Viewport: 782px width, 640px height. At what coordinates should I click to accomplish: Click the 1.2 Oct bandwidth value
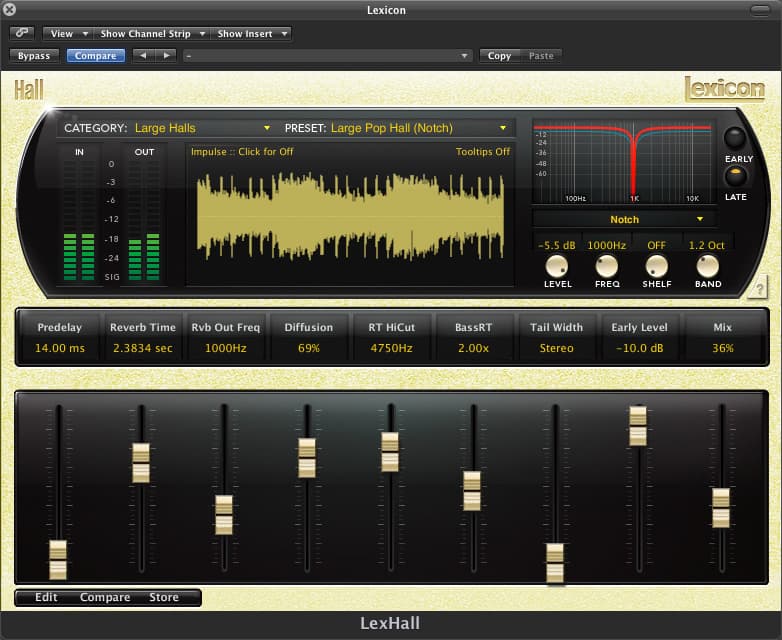(x=707, y=245)
